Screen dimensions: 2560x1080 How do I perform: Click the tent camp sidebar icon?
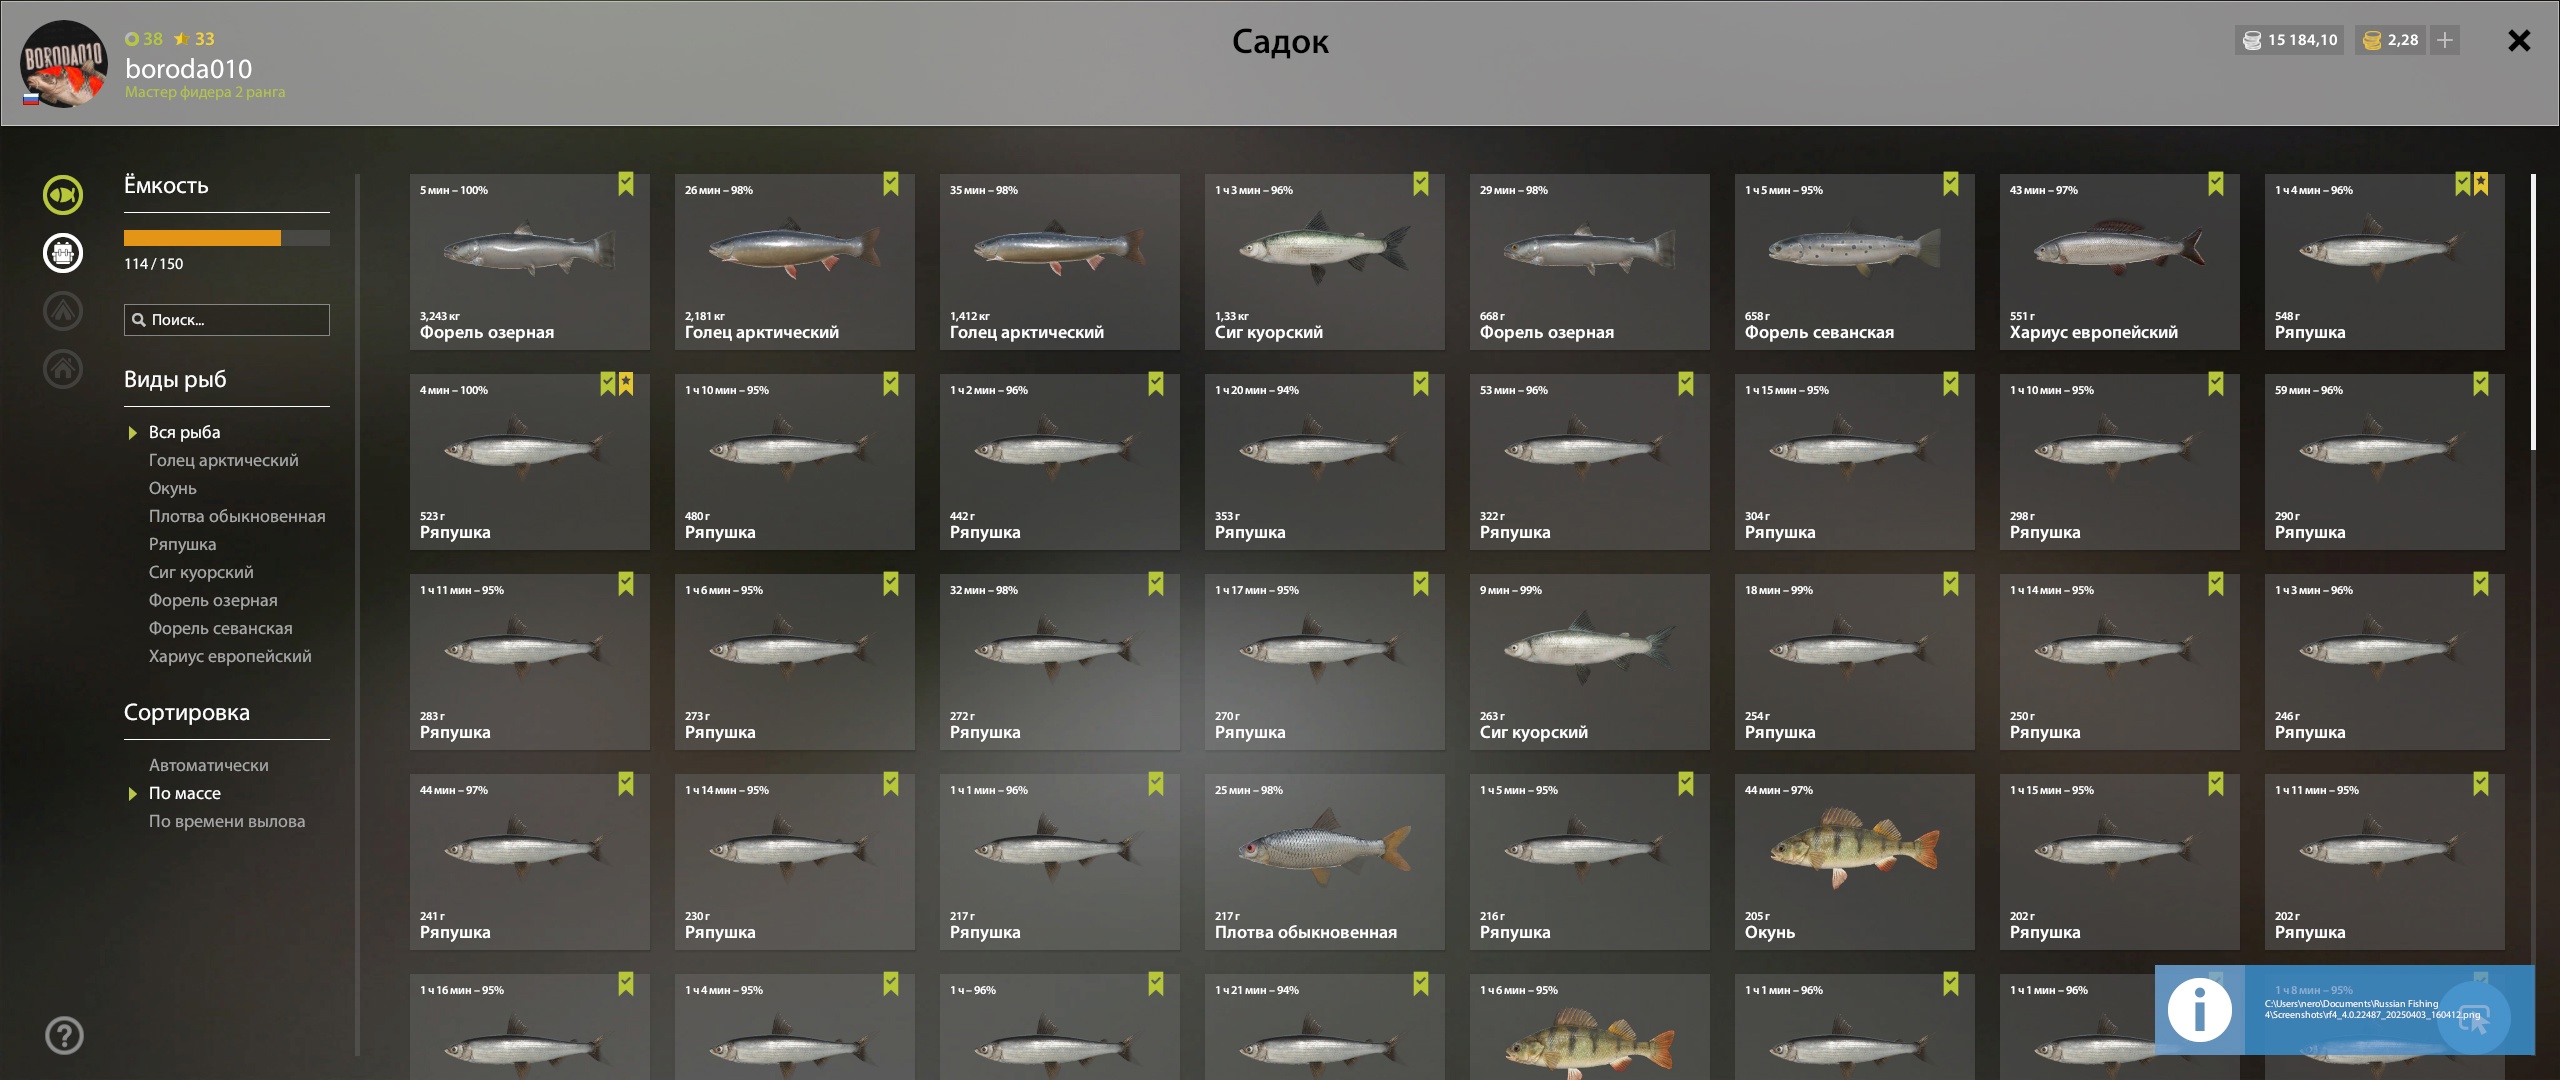click(63, 311)
